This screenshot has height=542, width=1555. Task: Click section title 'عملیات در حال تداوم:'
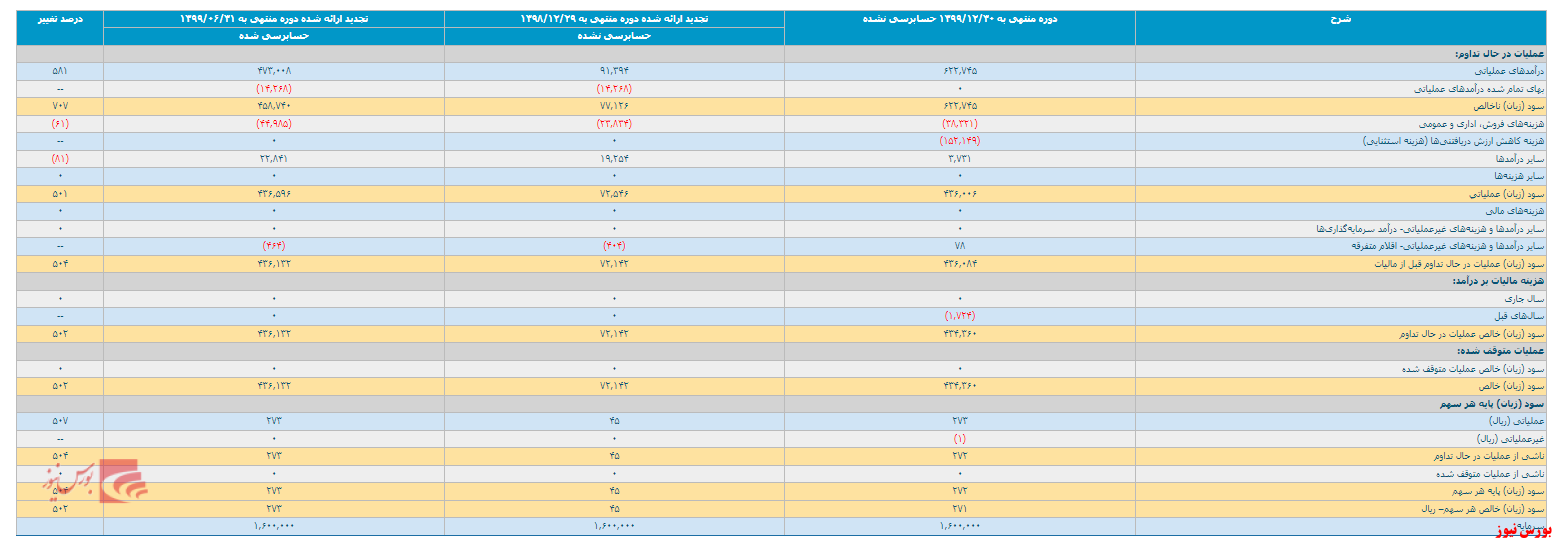click(1497, 54)
